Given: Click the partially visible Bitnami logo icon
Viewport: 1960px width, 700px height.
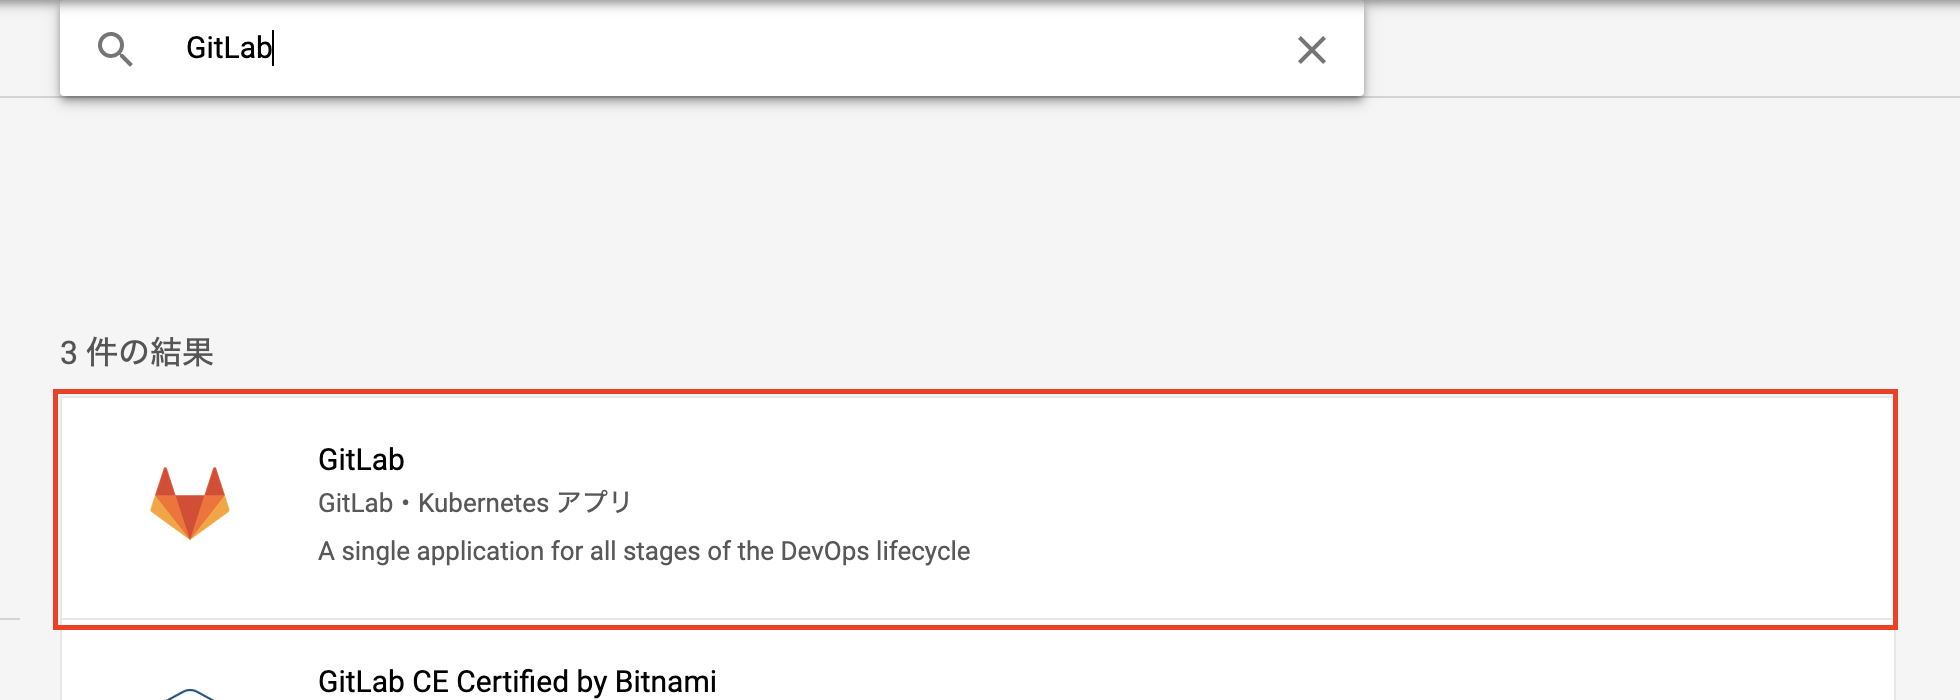Looking at the screenshot, I should (190, 693).
